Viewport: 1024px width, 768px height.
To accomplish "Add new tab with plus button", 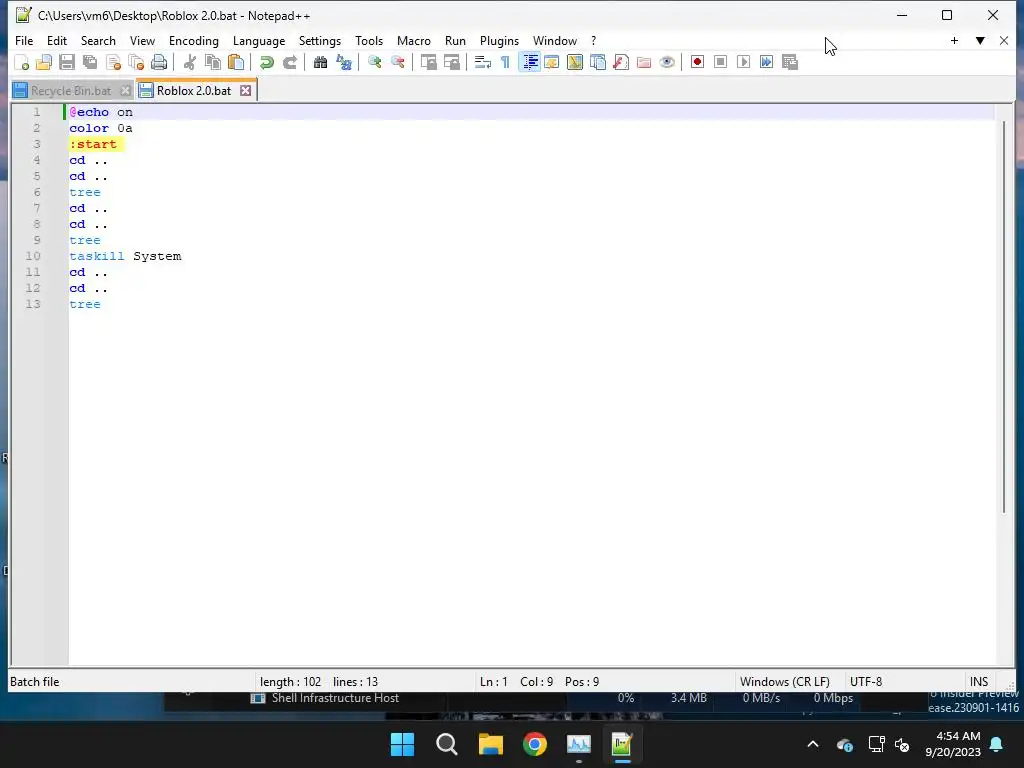I will [954, 40].
